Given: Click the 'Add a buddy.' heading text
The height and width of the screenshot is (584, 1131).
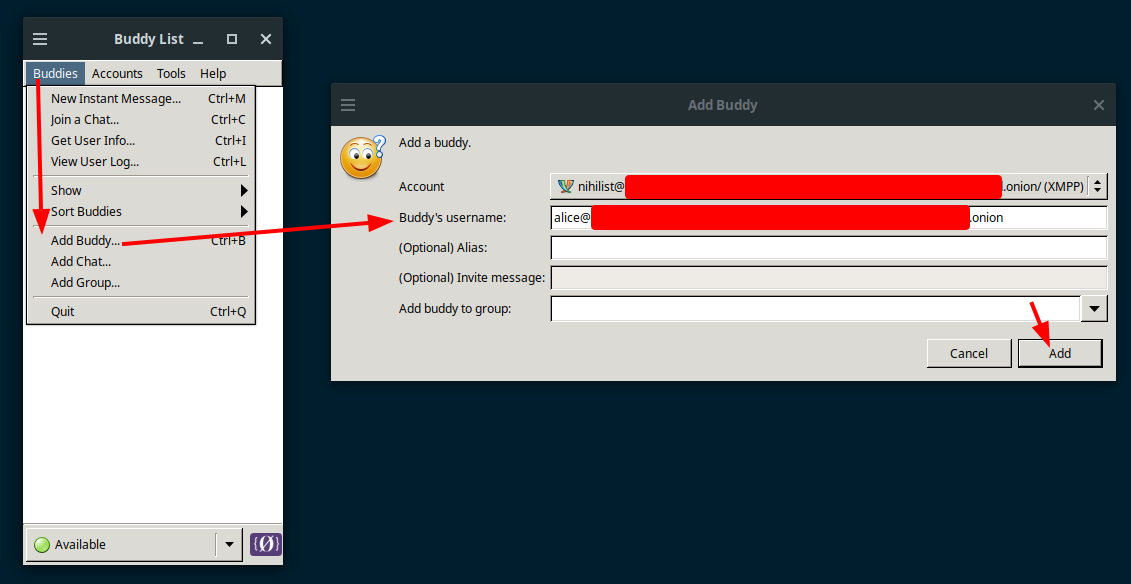Looking at the screenshot, I should tap(435, 143).
